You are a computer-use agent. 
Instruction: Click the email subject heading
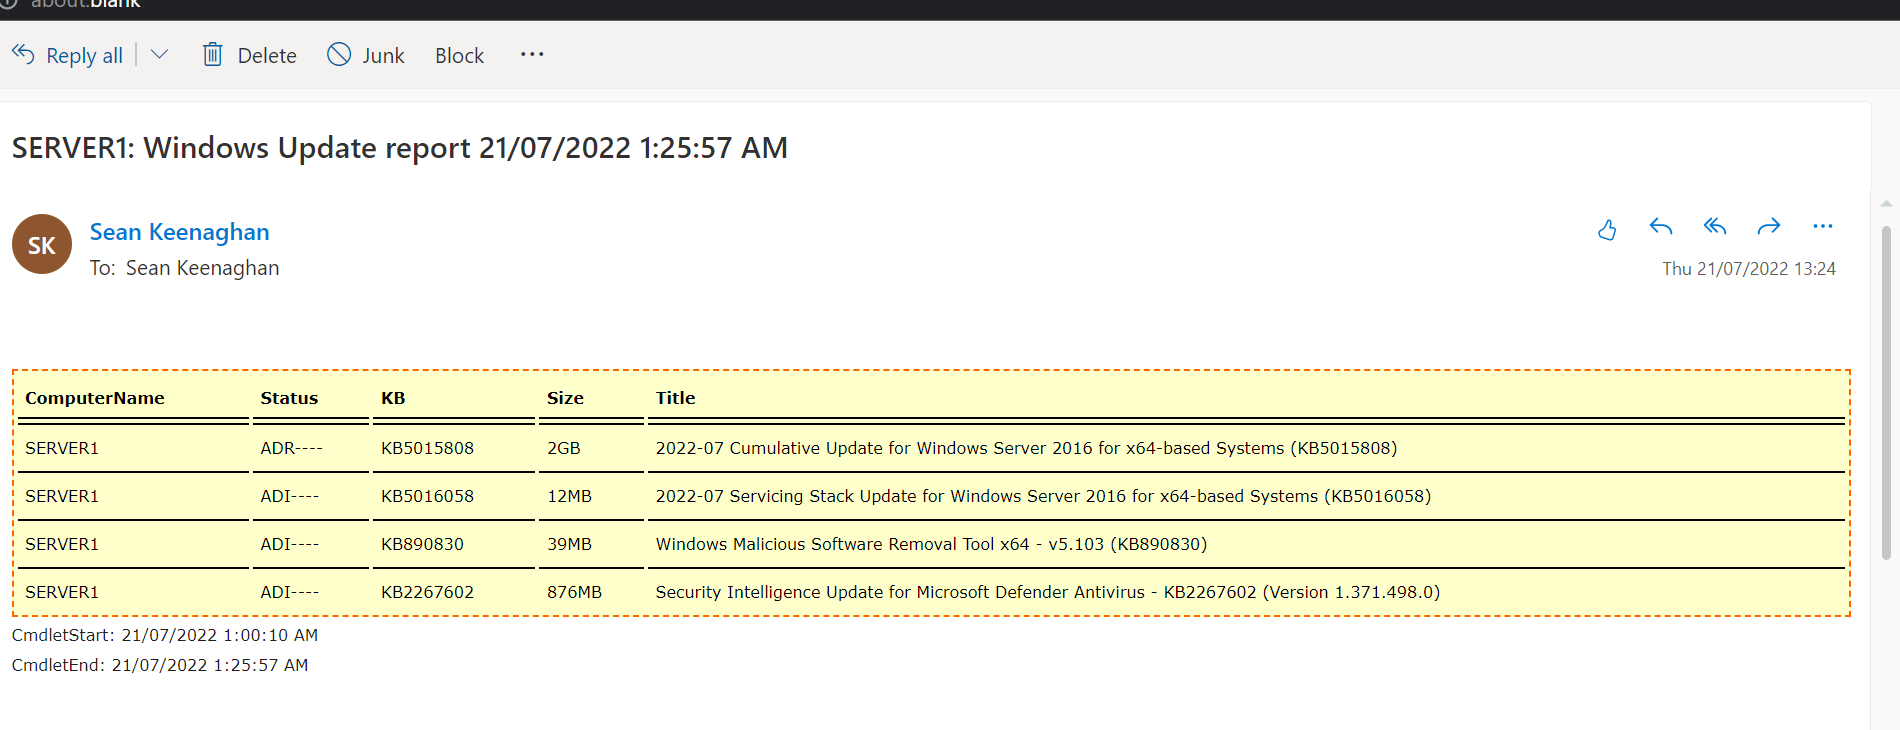click(399, 148)
